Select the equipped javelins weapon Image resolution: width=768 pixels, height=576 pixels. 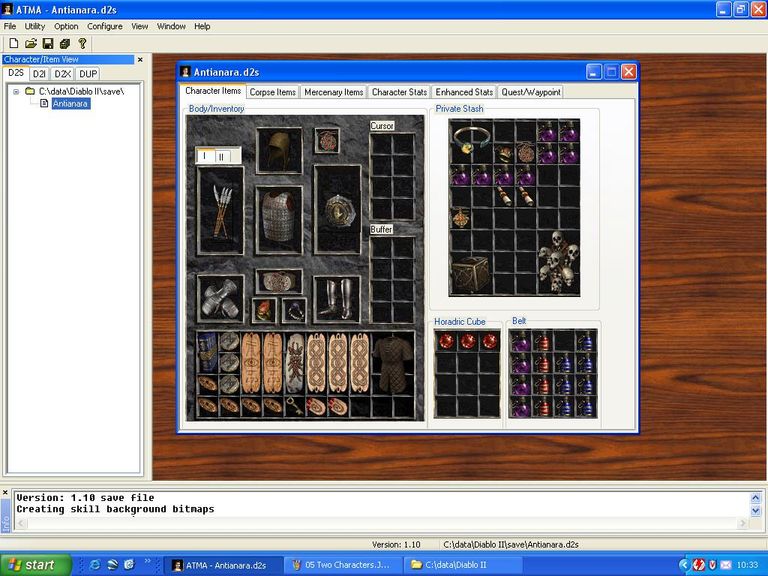pyautogui.click(x=221, y=211)
